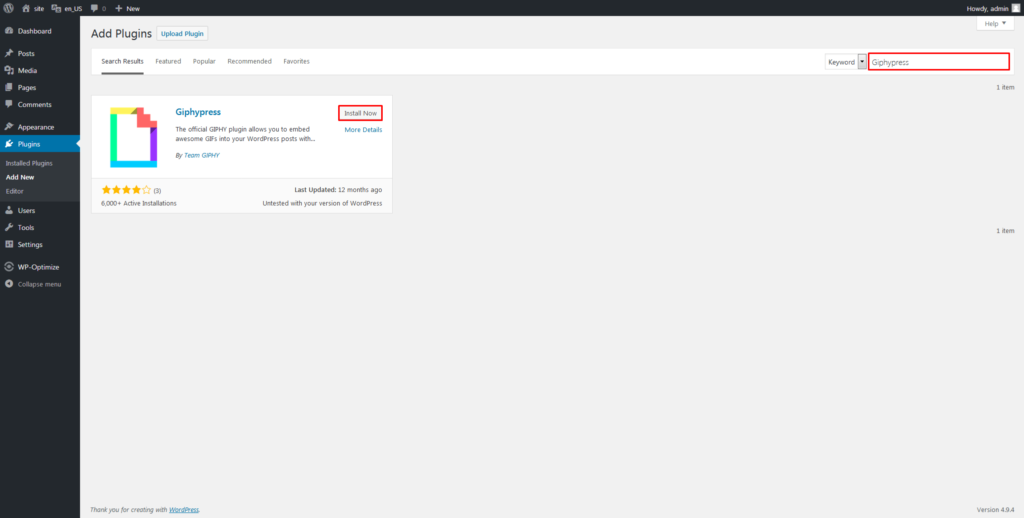The height and width of the screenshot is (518, 1024).
Task: Follow the WordPress footer link
Action: coord(184,510)
